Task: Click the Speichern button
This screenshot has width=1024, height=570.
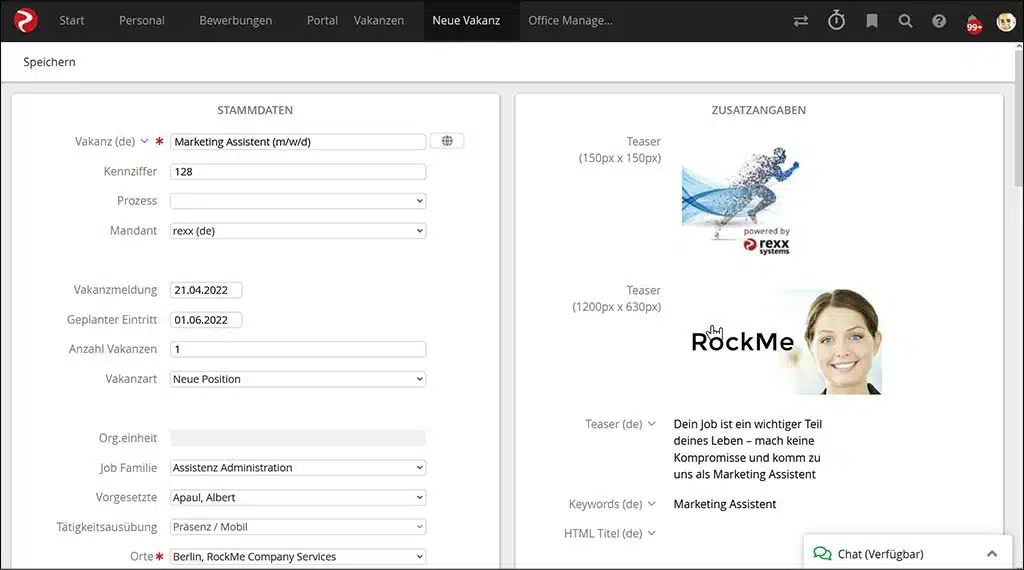Action: [50, 62]
